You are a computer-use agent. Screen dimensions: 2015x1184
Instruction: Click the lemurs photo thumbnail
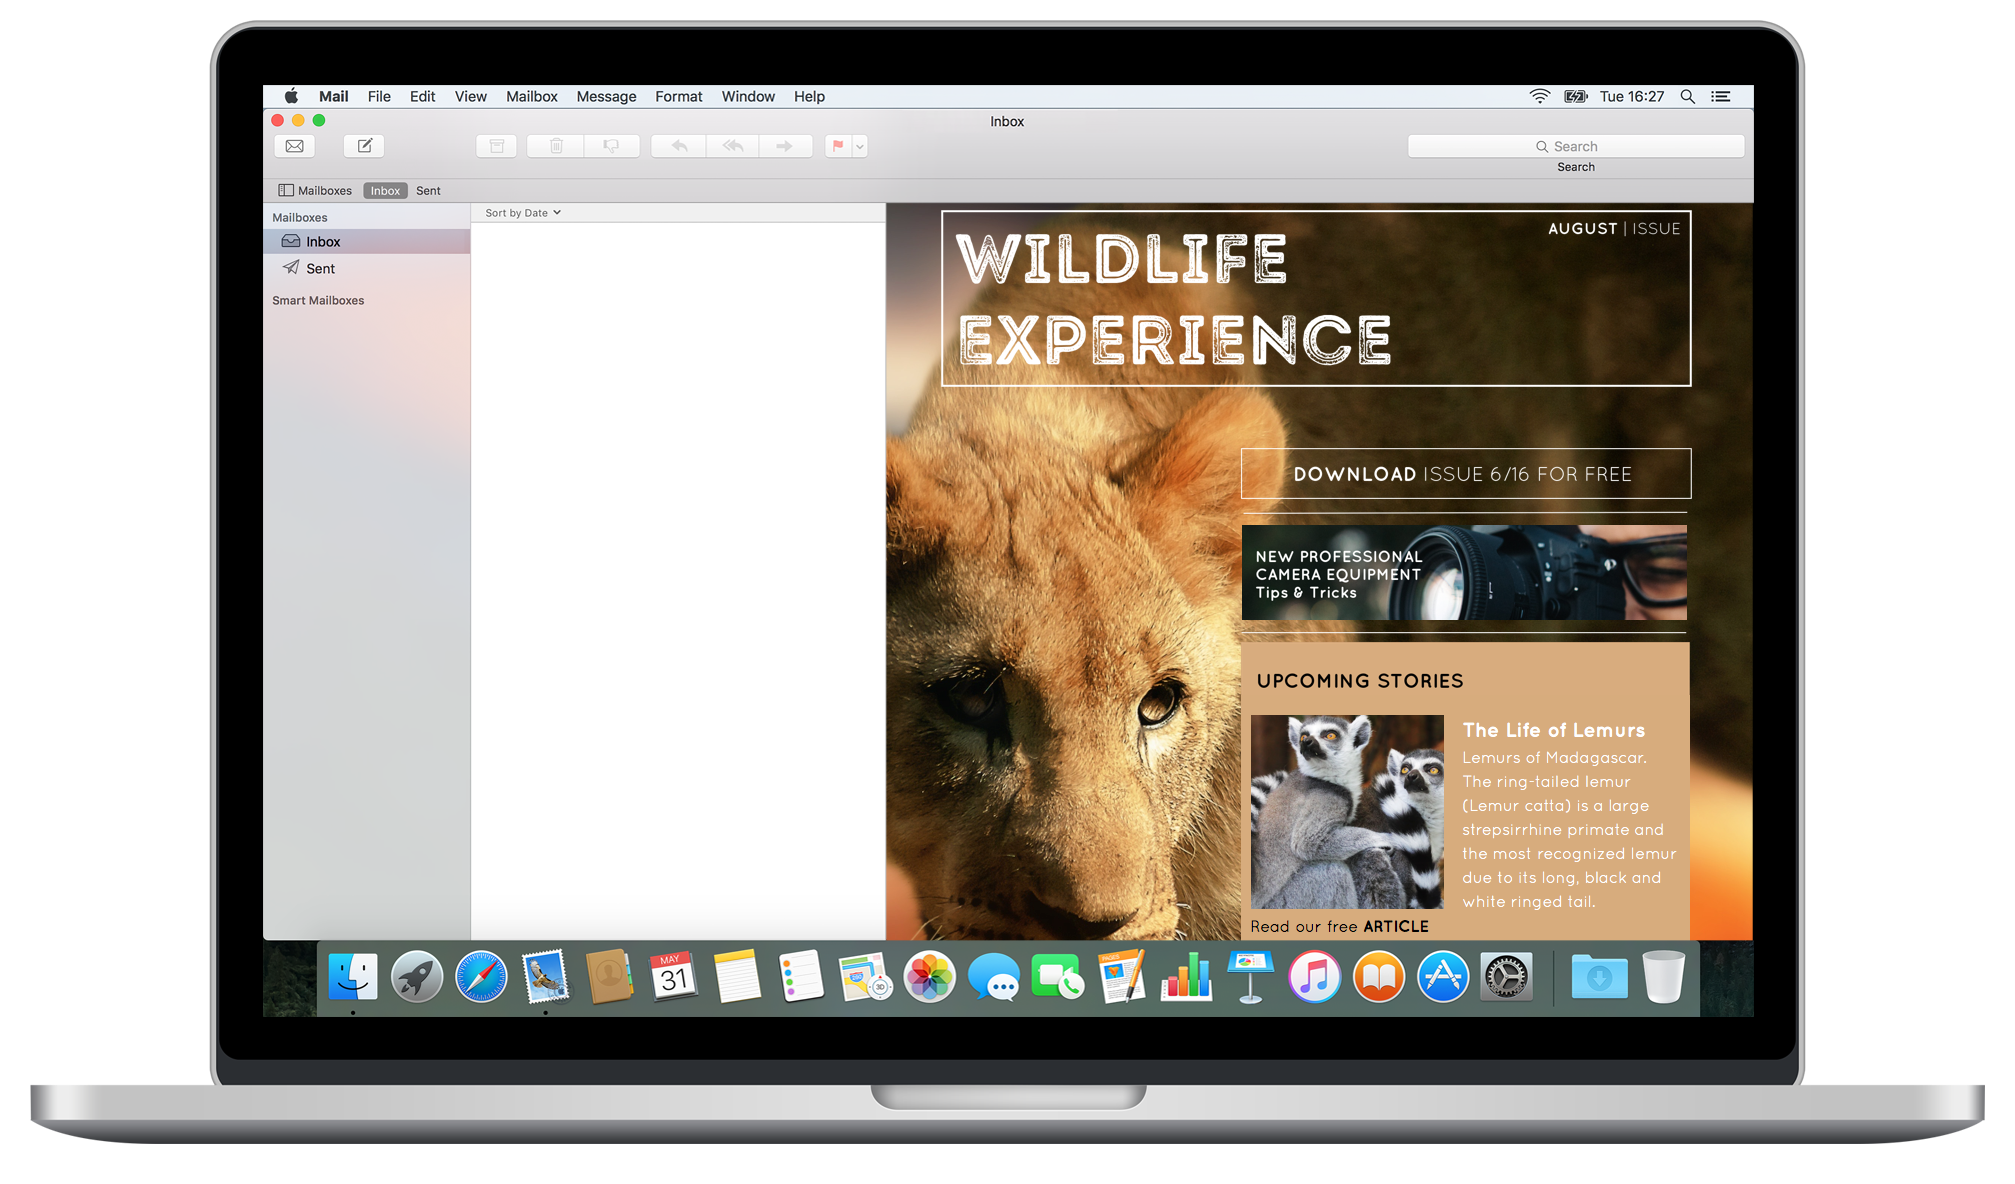[x=1347, y=811]
